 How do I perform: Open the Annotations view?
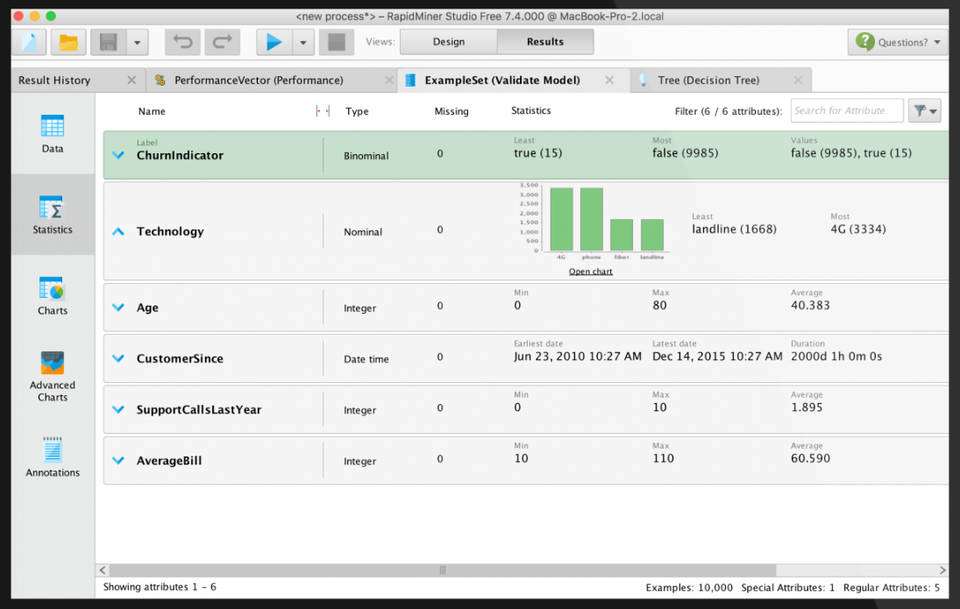pyautogui.click(x=52, y=458)
